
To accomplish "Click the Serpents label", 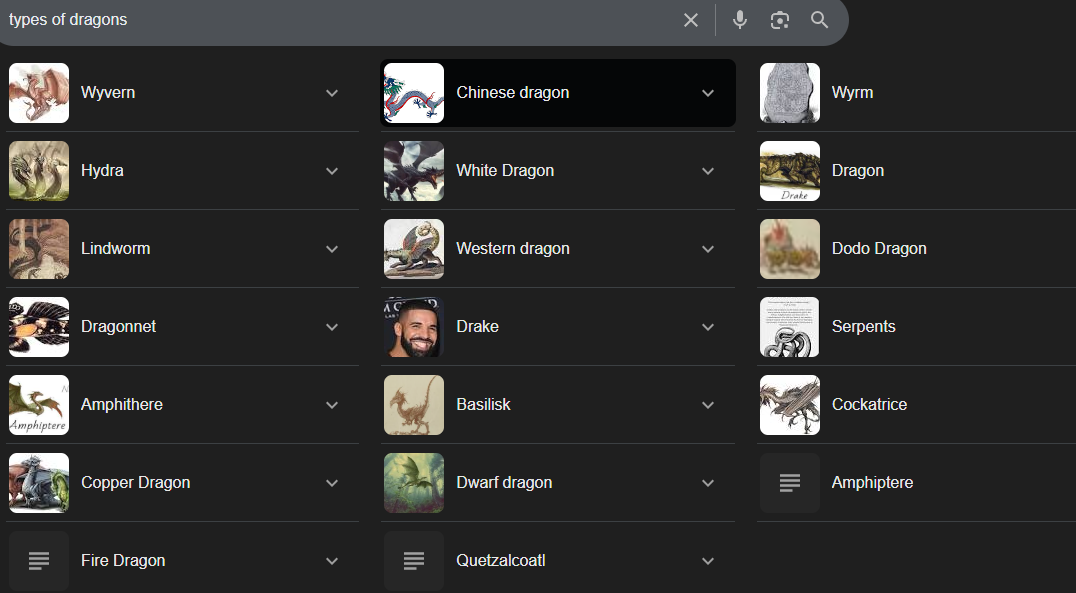I will pyautogui.click(x=863, y=327).
